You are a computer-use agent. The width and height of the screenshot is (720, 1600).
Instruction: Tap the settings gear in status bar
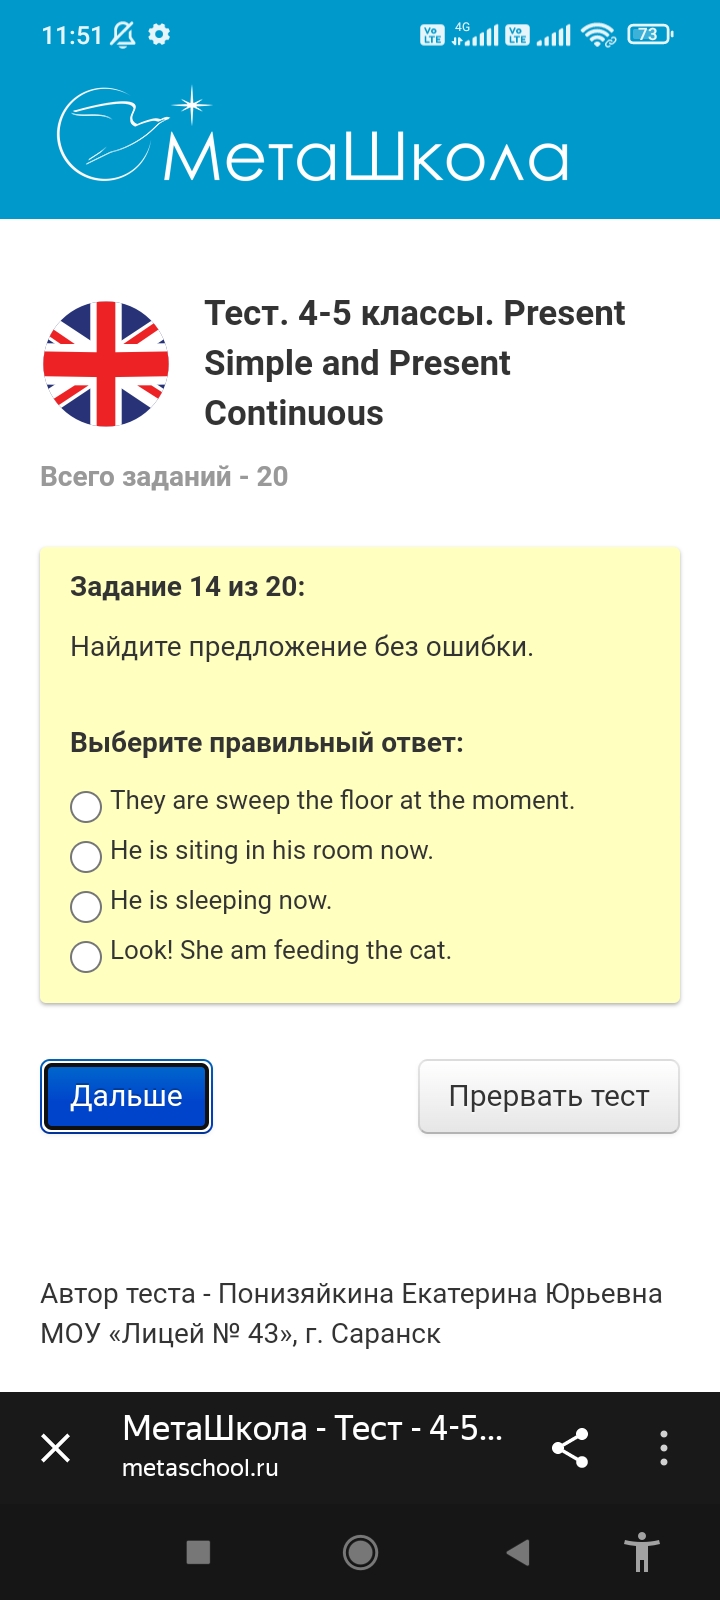[159, 35]
